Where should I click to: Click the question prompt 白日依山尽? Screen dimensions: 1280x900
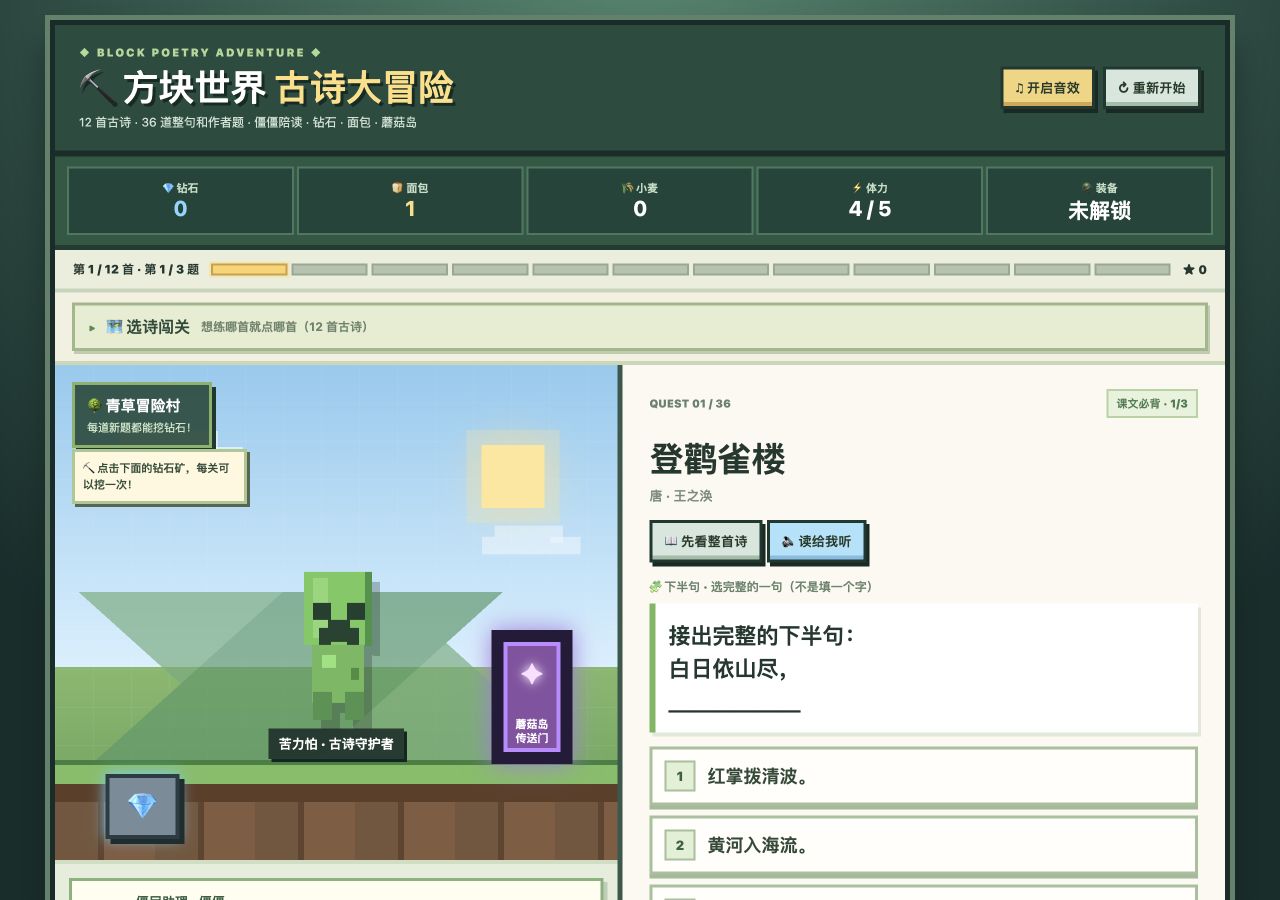[x=727, y=669]
